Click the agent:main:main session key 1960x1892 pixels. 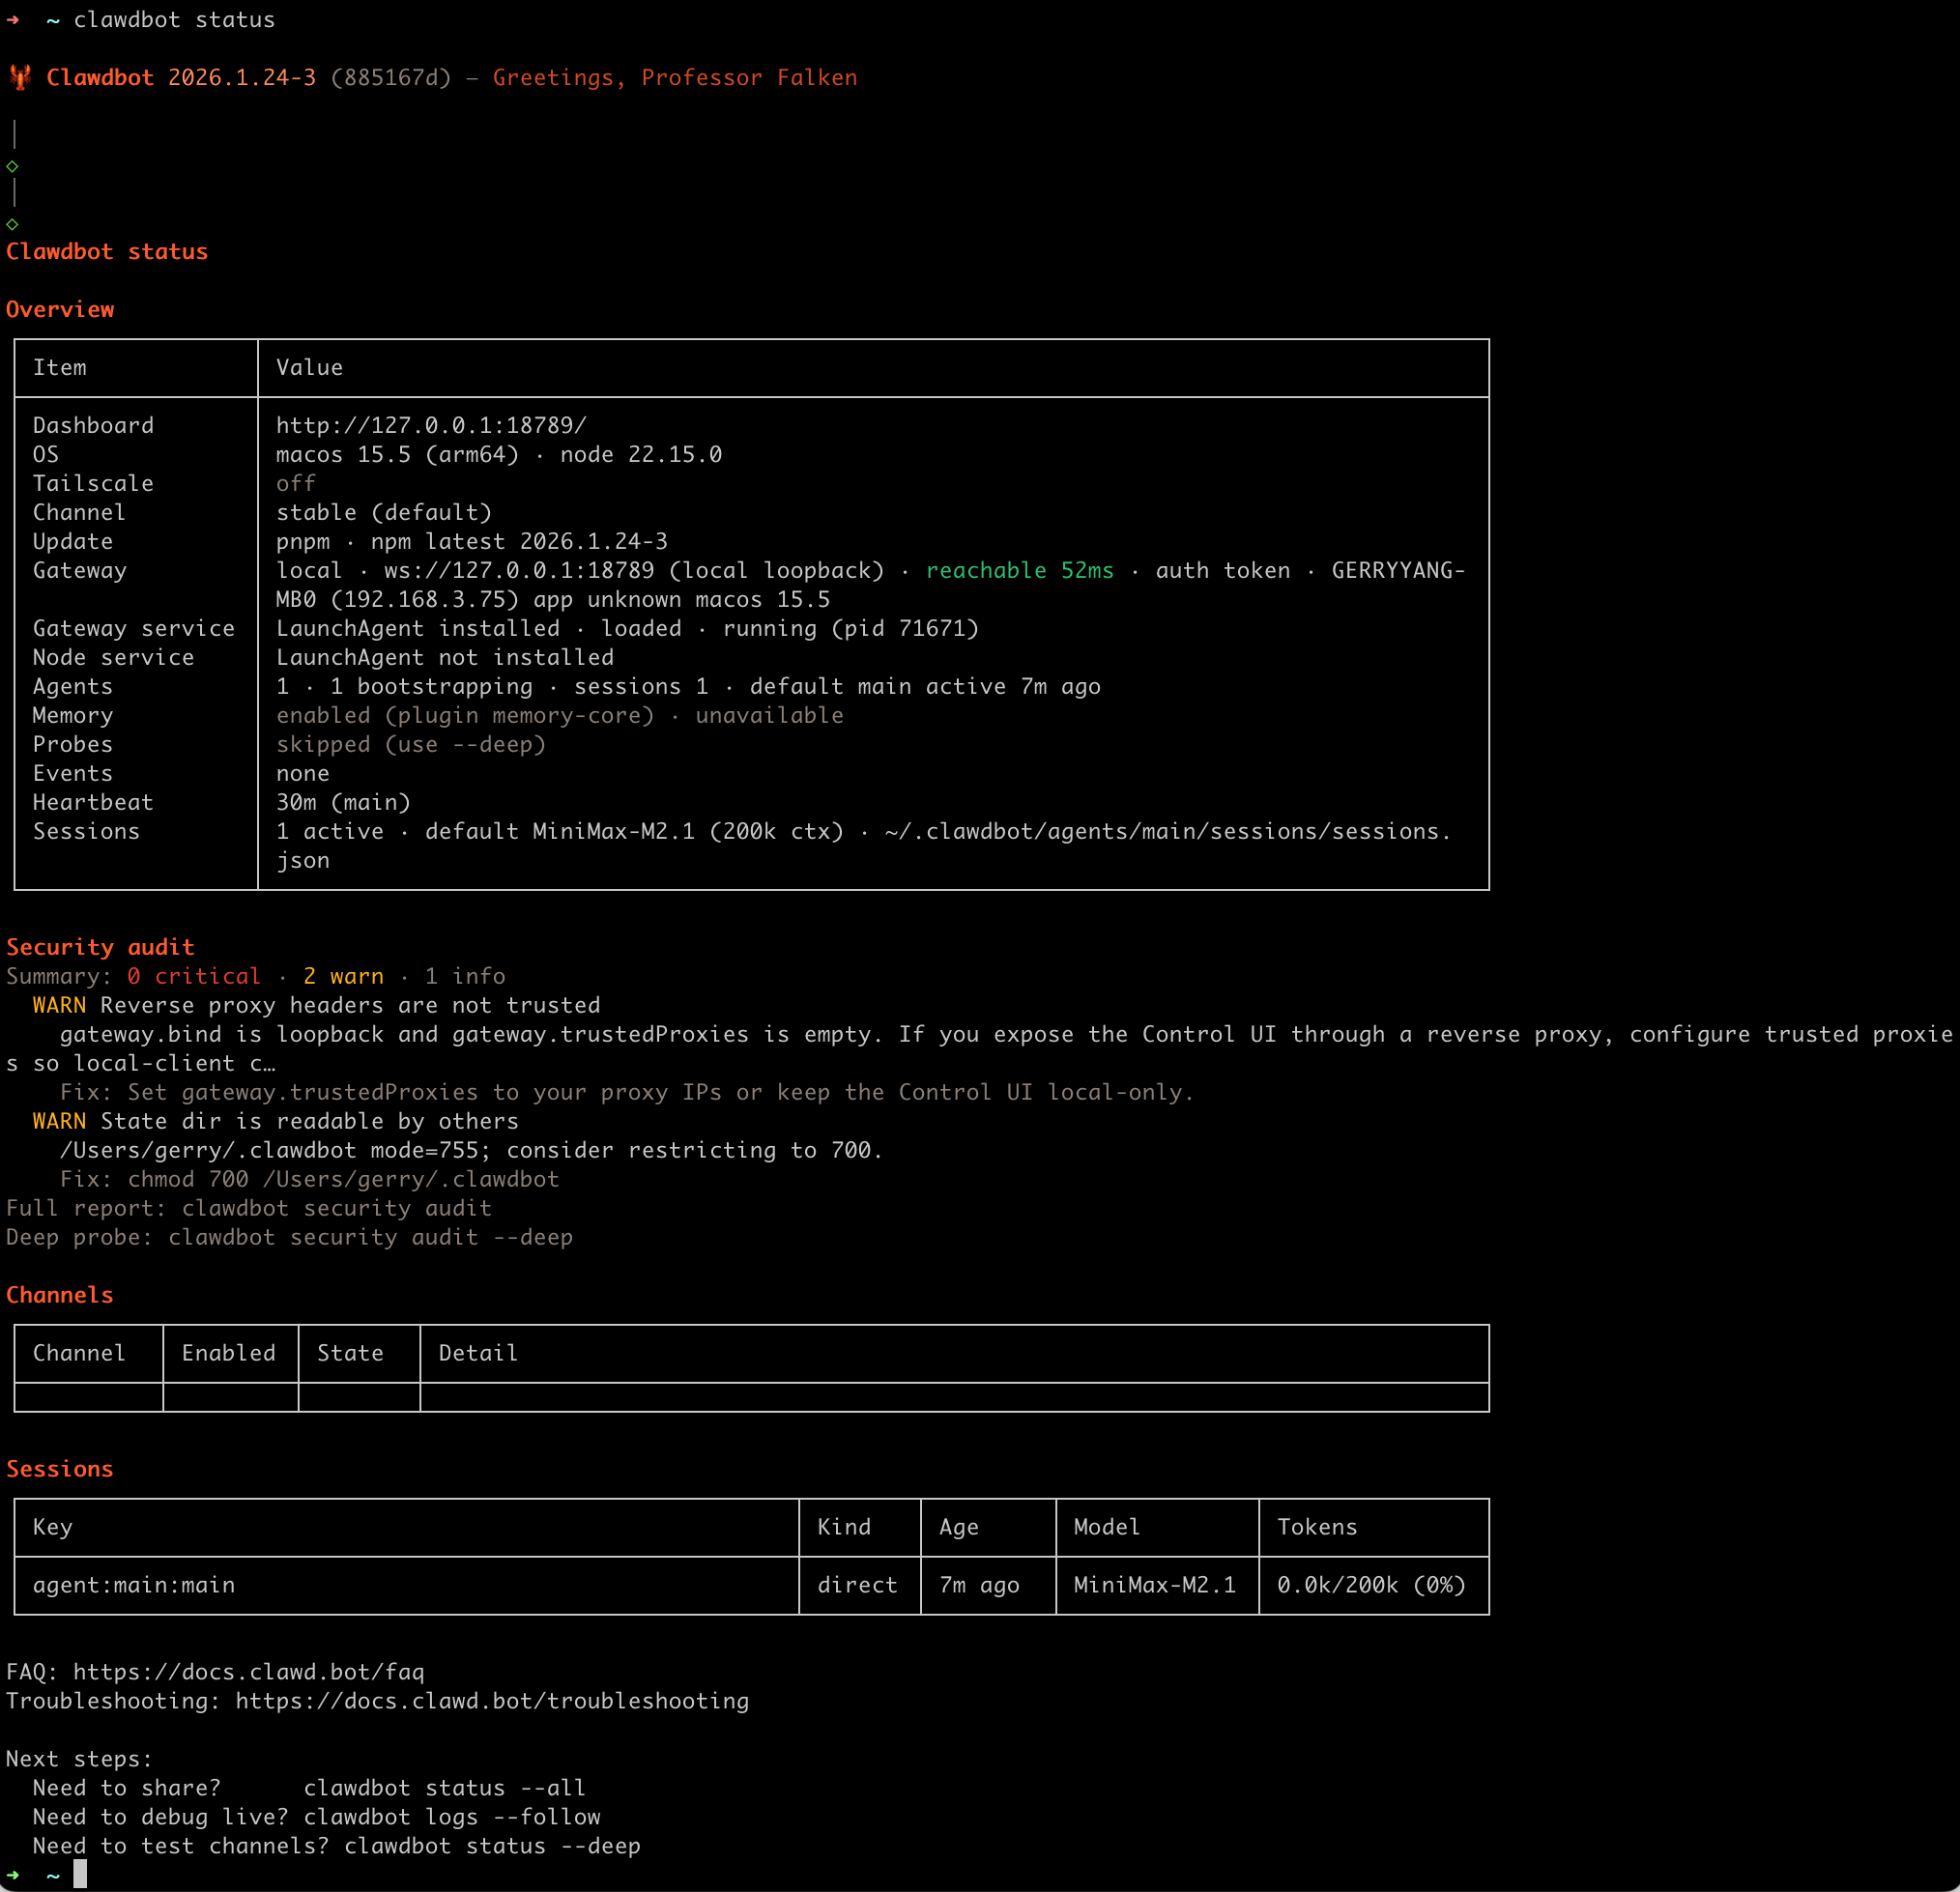(134, 1585)
